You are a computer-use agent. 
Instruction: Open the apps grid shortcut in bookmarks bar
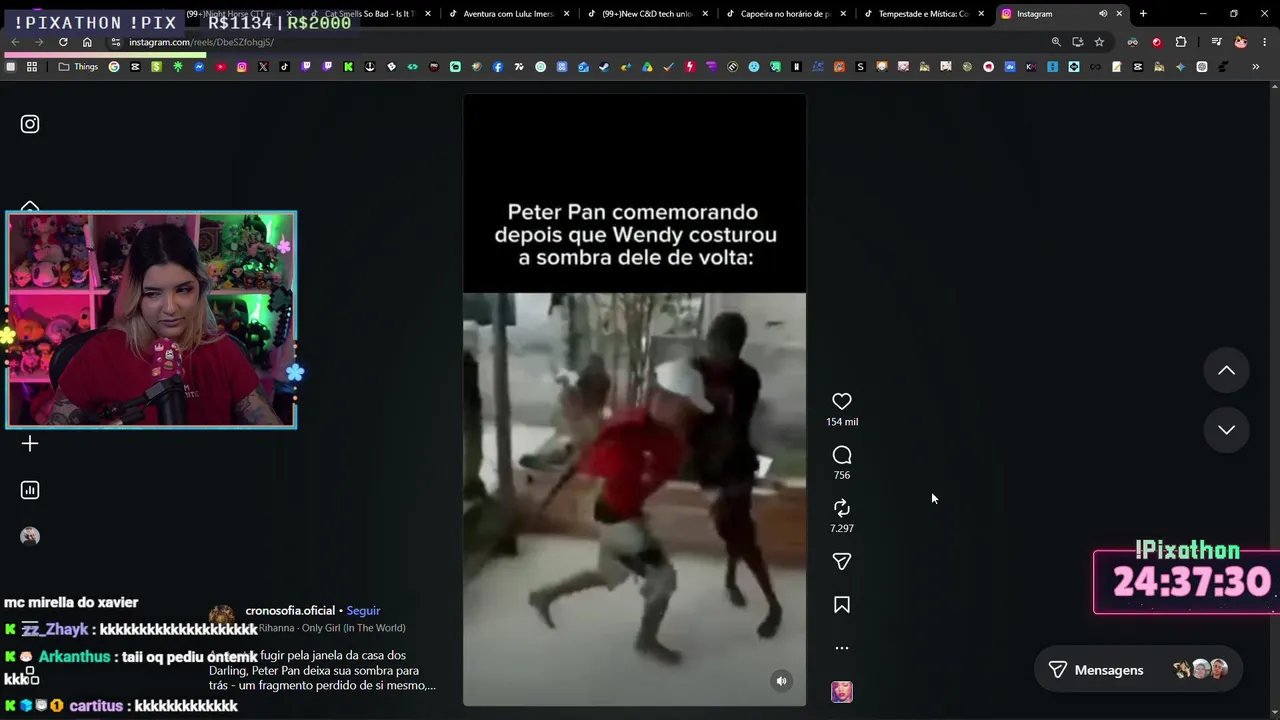click(32, 67)
